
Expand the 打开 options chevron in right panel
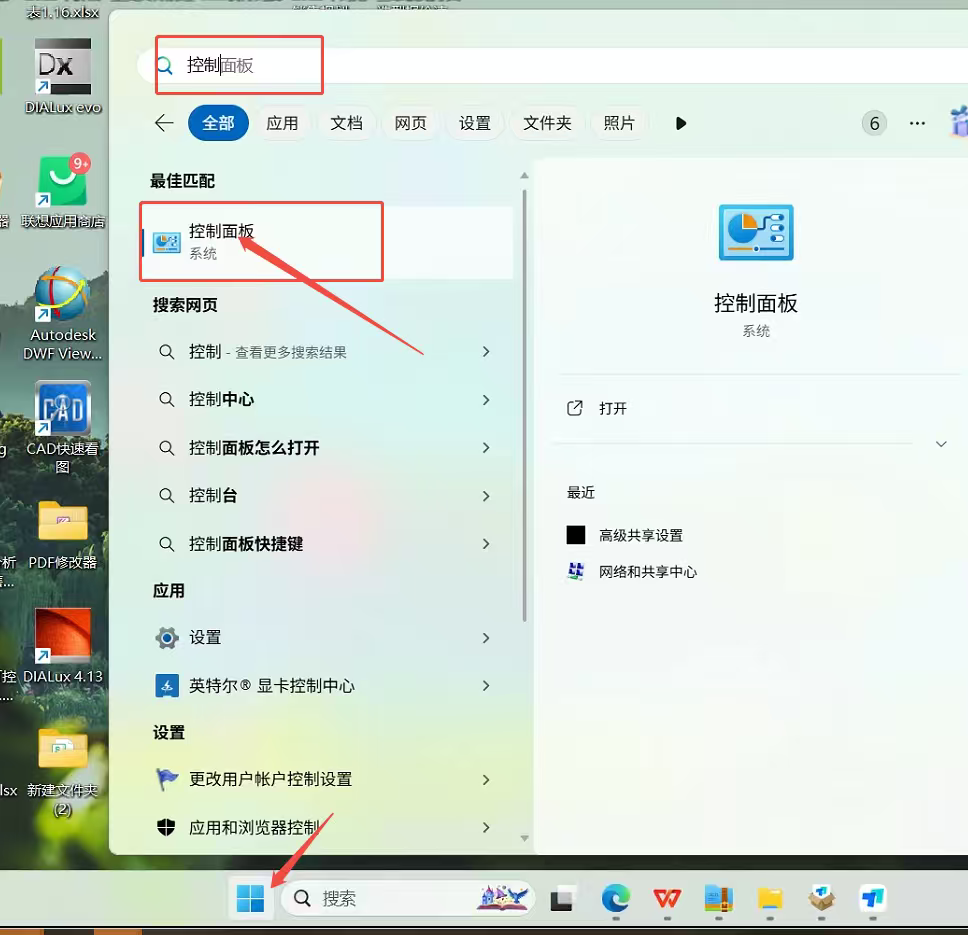[x=941, y=443]
